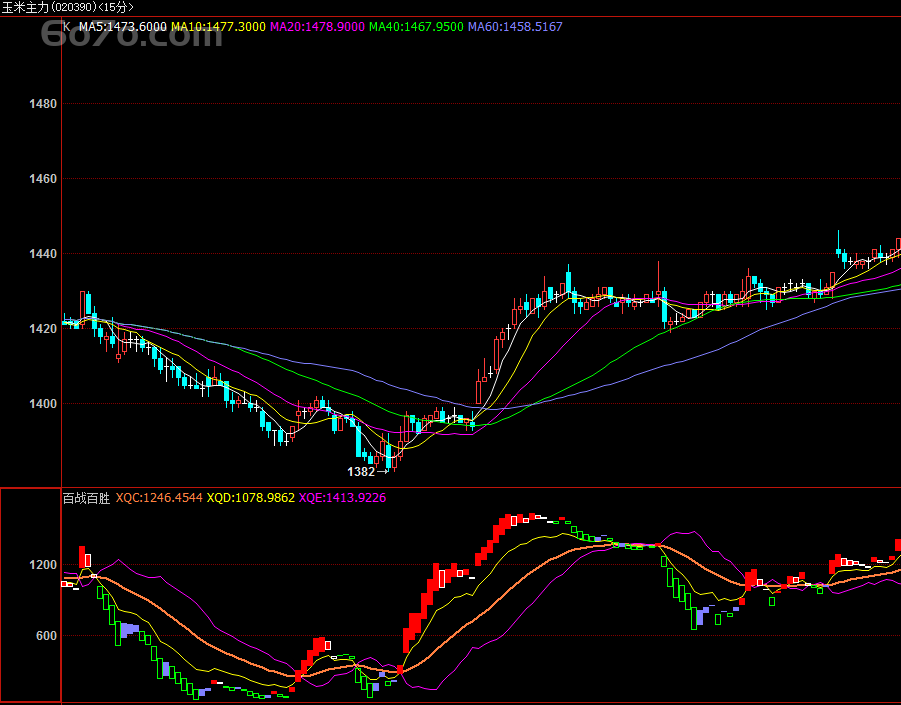Select the orange XQC indicator value
This screenshot has width=901, height=705.
pyautogui.click(x=159, y=497)
